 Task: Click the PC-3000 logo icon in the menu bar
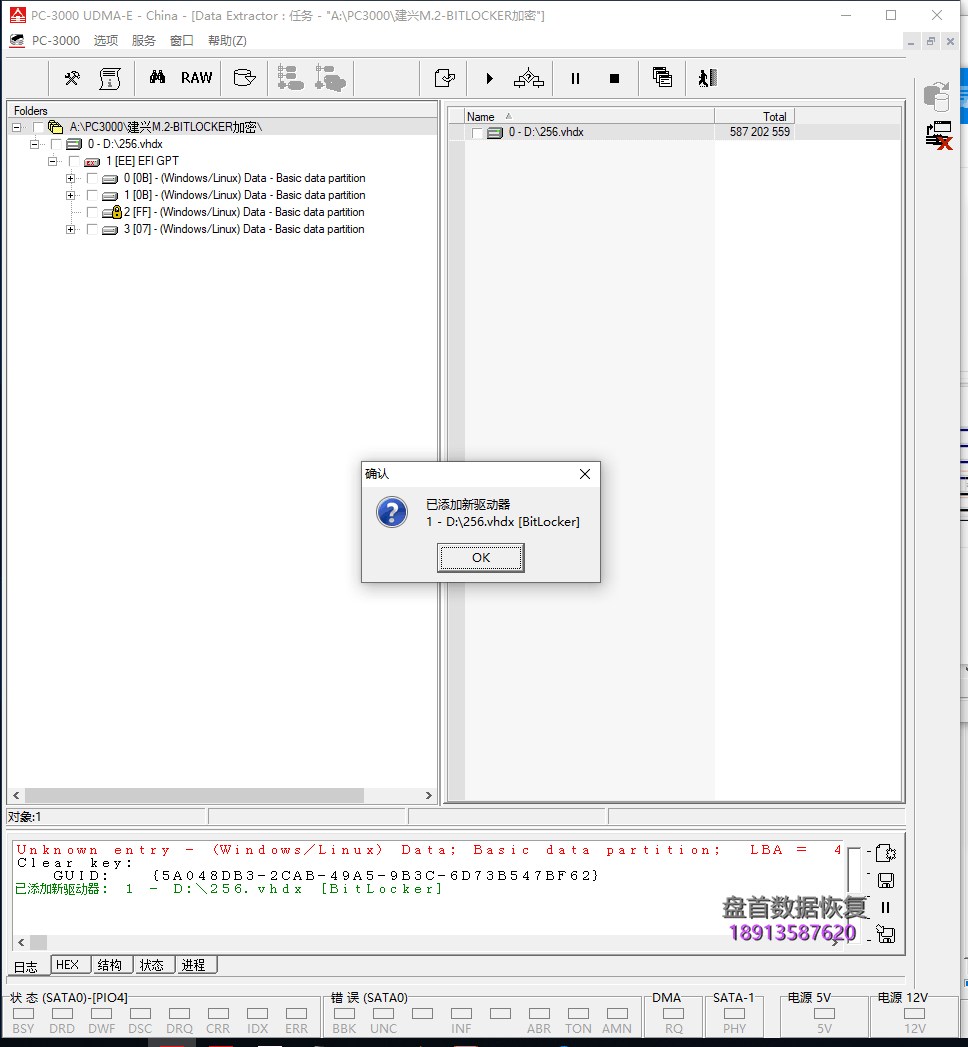[17, 41]
